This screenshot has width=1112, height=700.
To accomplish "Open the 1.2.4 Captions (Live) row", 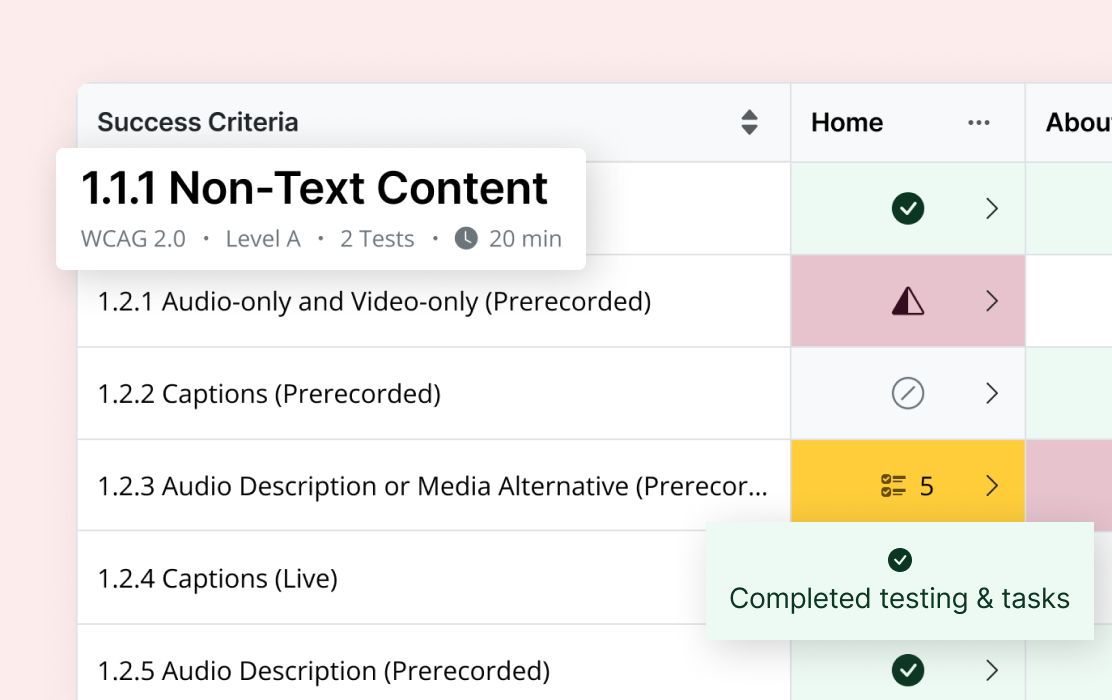I will 217,579.
